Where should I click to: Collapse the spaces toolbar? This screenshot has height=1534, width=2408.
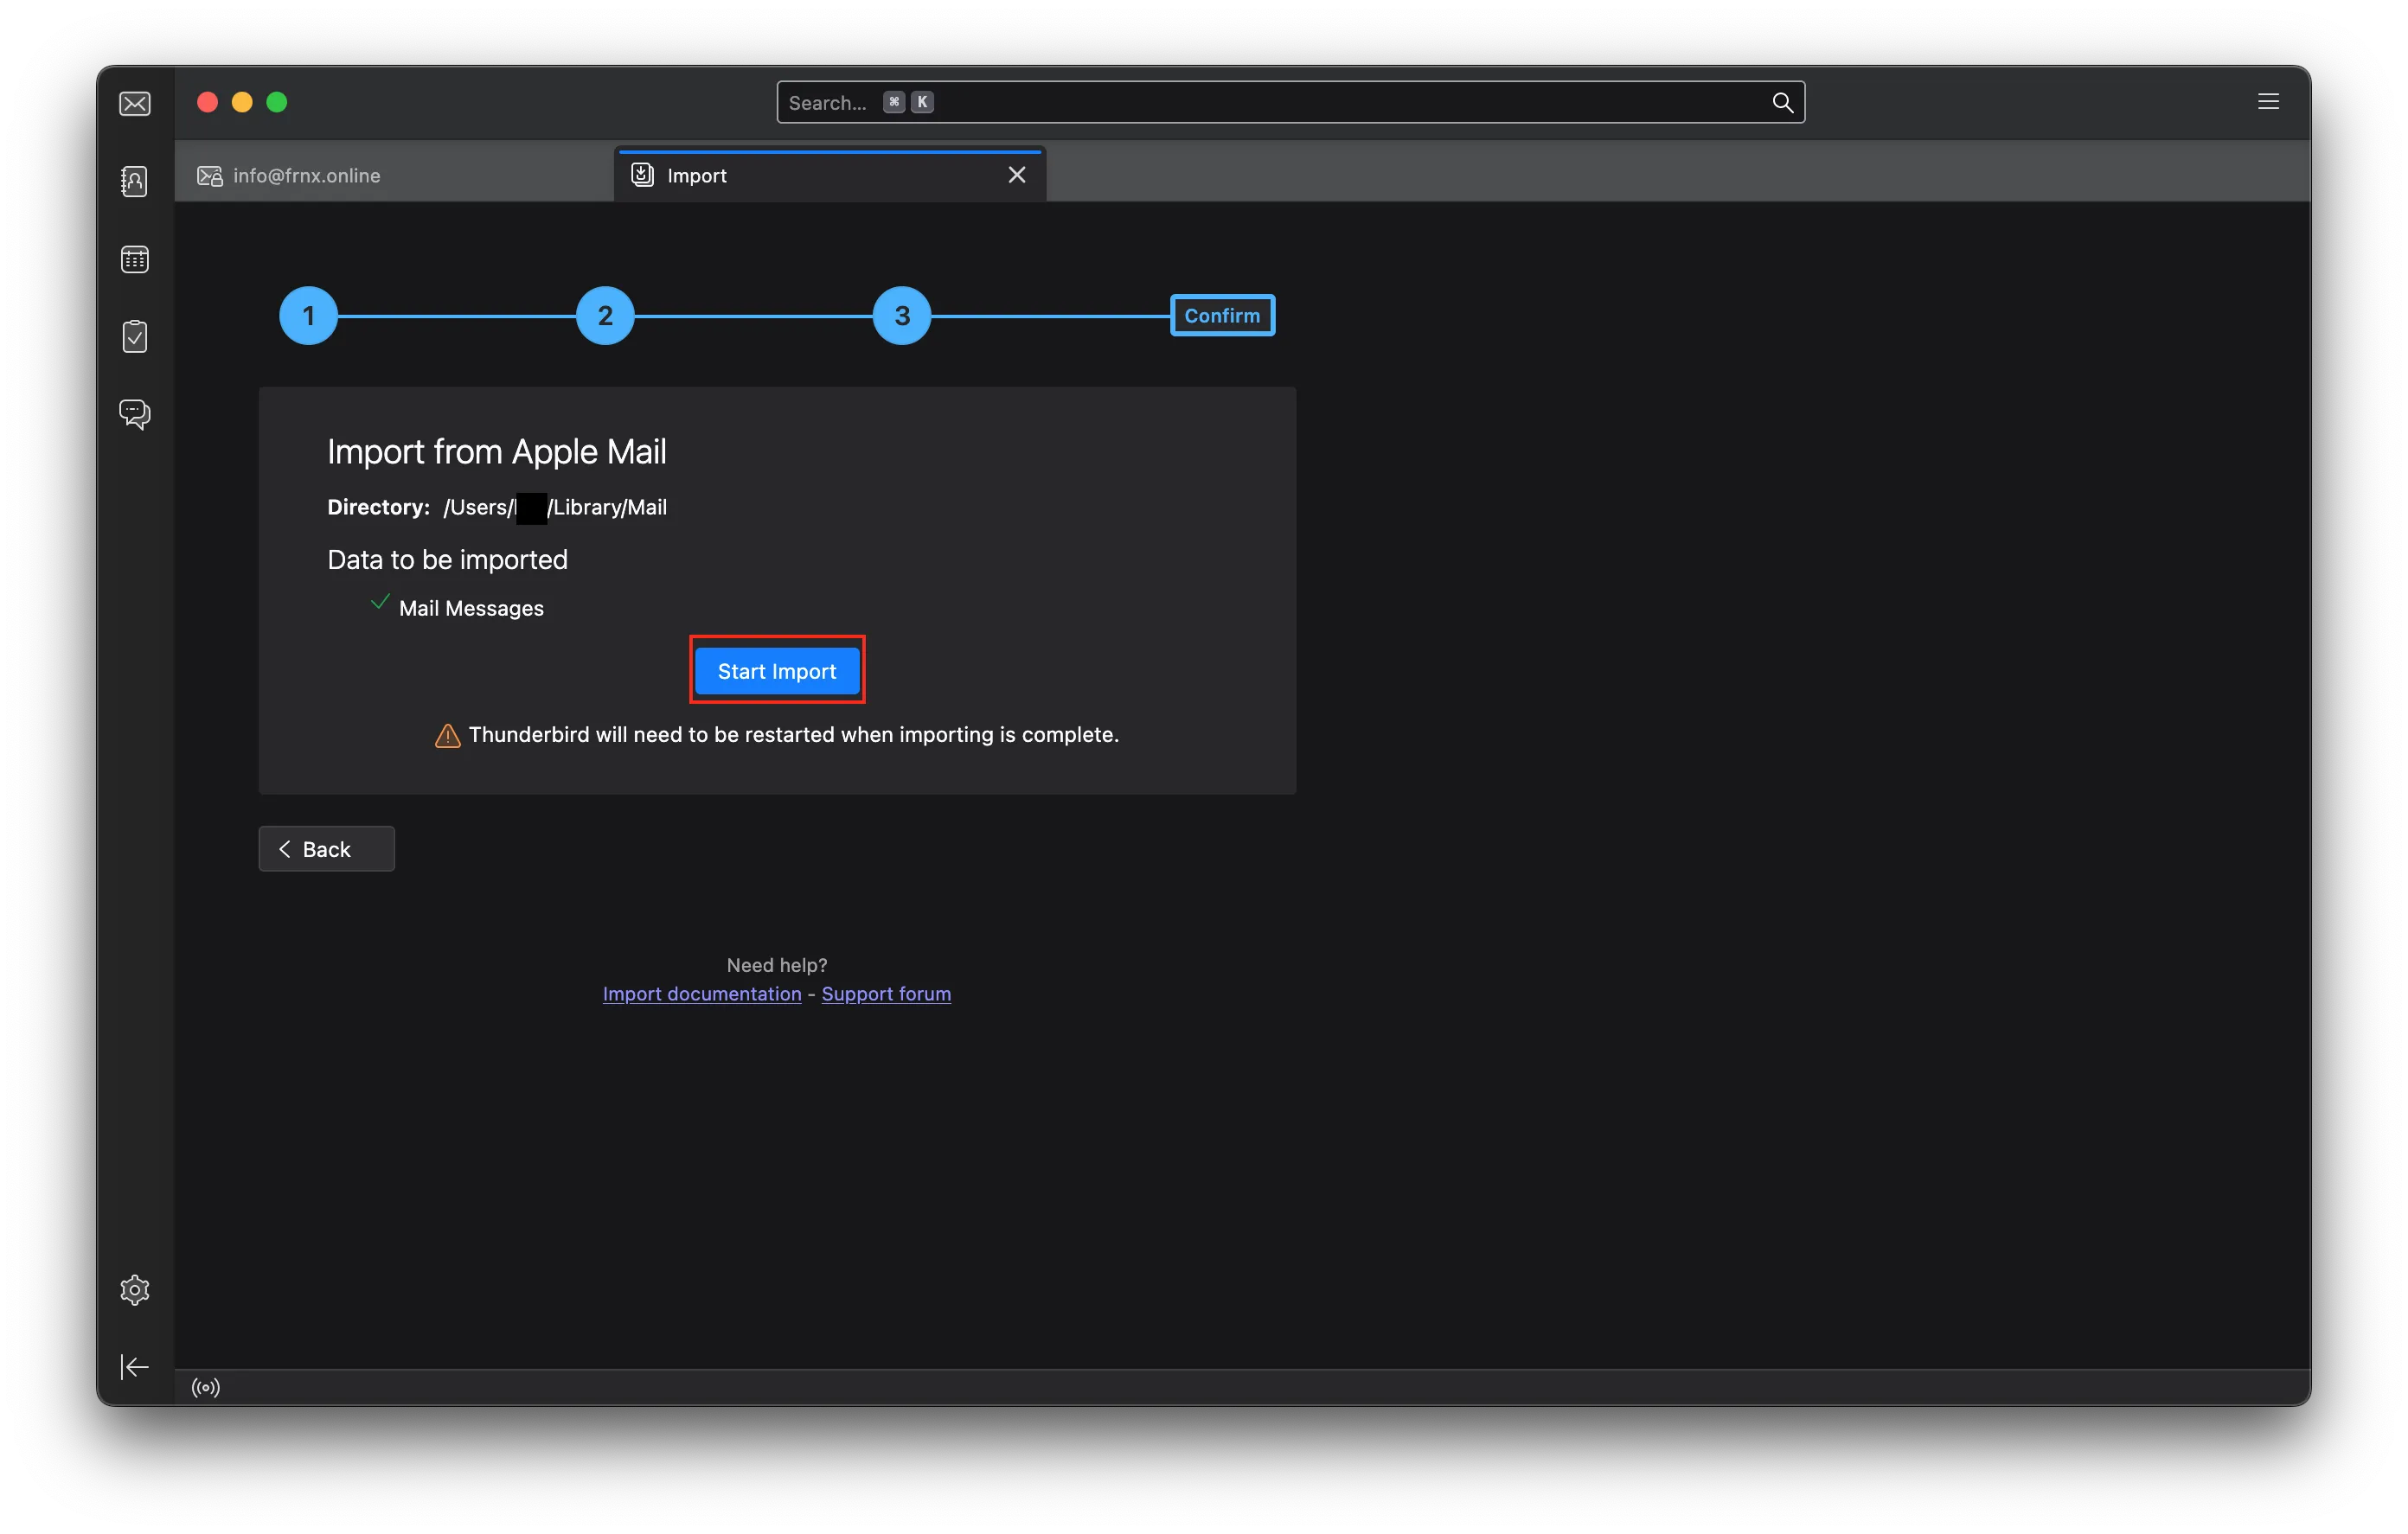click(x=134, y=1367)
